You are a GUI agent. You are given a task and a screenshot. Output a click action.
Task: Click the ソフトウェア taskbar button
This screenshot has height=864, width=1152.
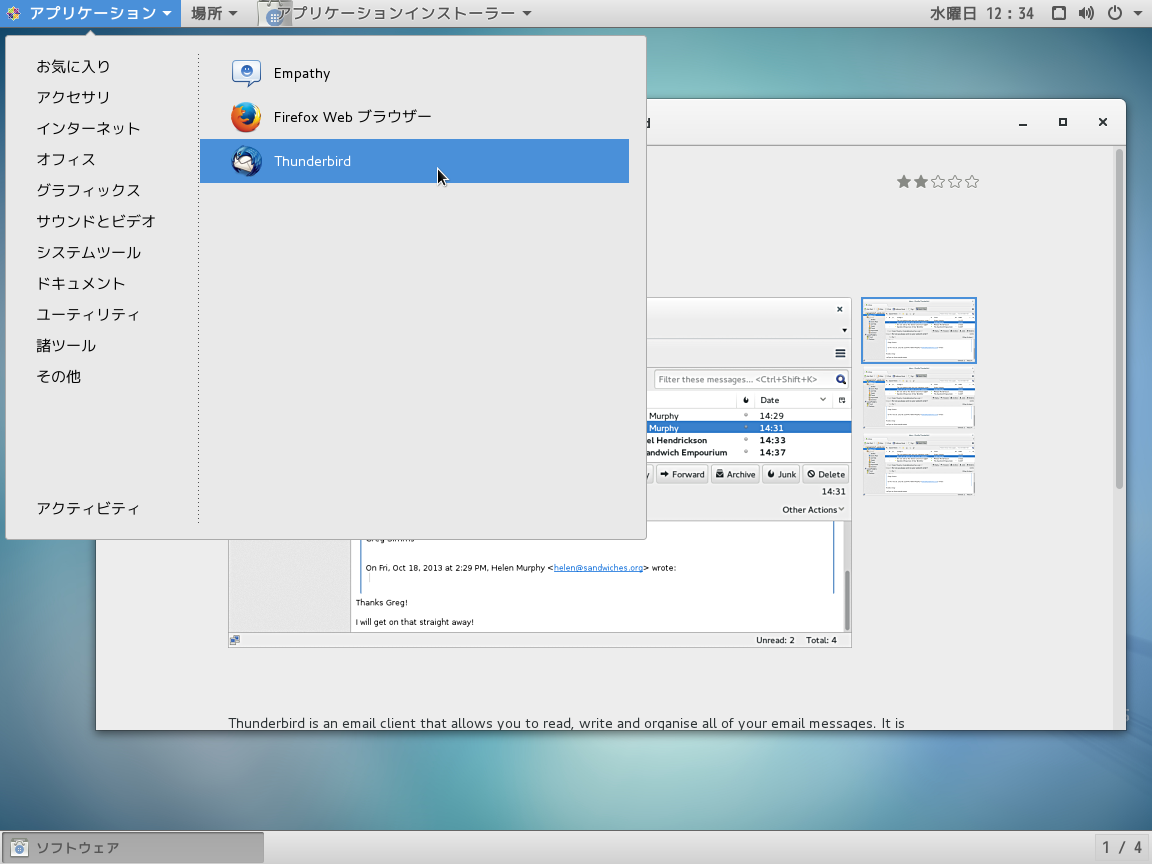tap(133, 848)
